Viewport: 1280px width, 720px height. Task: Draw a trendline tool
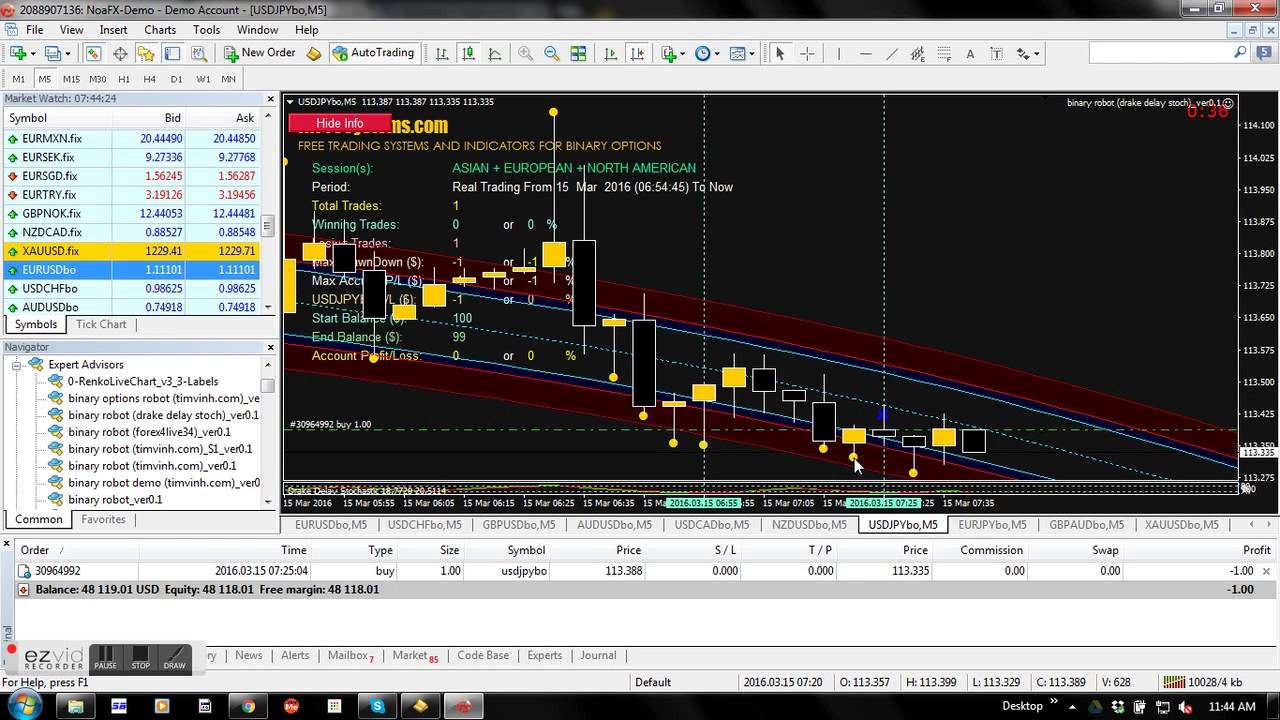coord(892,53)
